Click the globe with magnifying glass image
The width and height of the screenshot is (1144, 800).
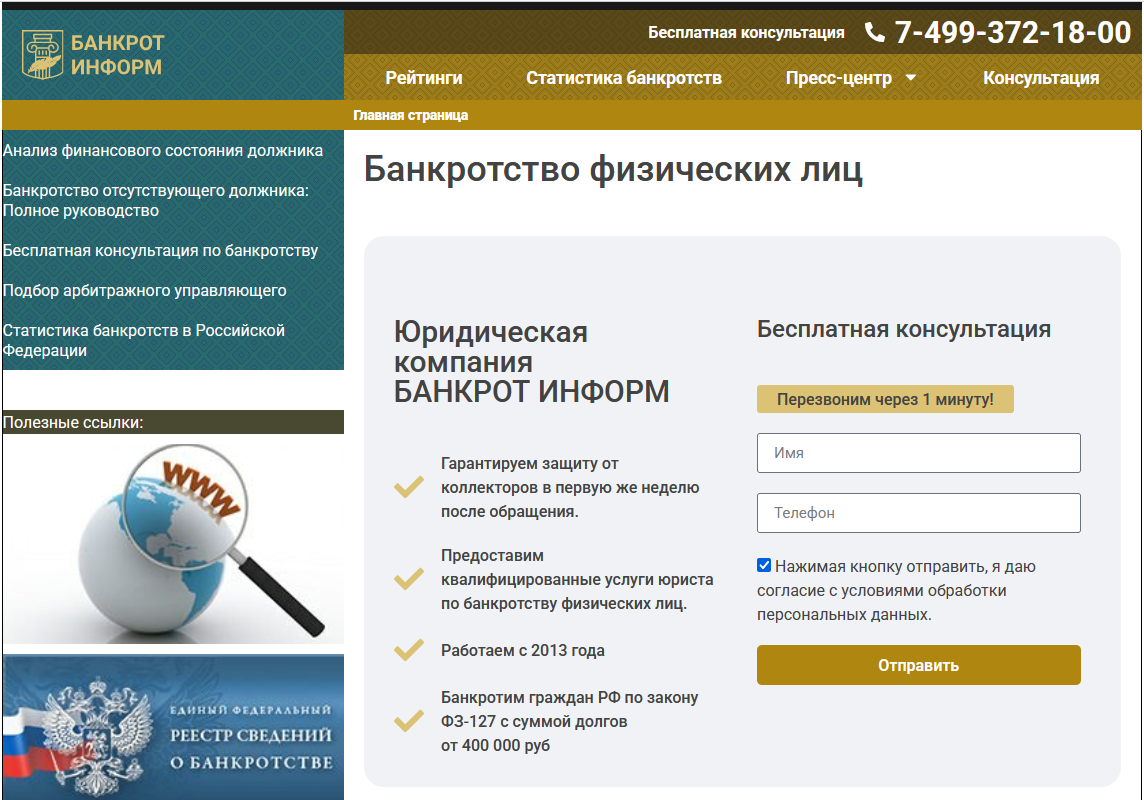(x=173, y=539)
